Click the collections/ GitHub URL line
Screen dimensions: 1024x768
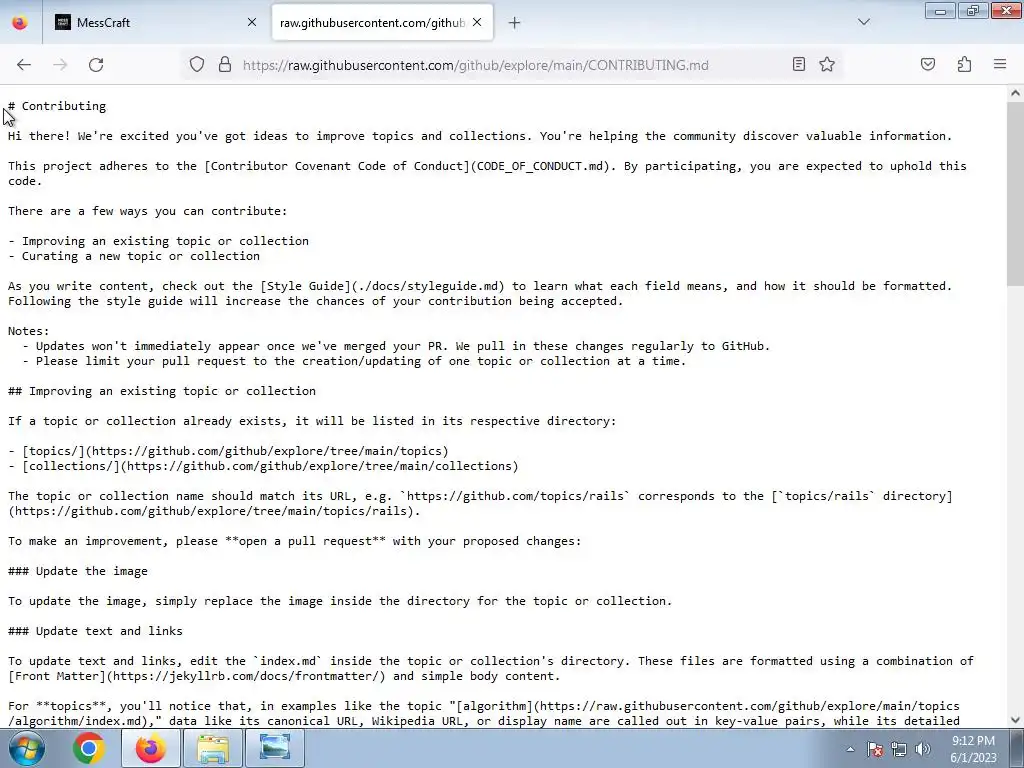[x=263, y=466]
